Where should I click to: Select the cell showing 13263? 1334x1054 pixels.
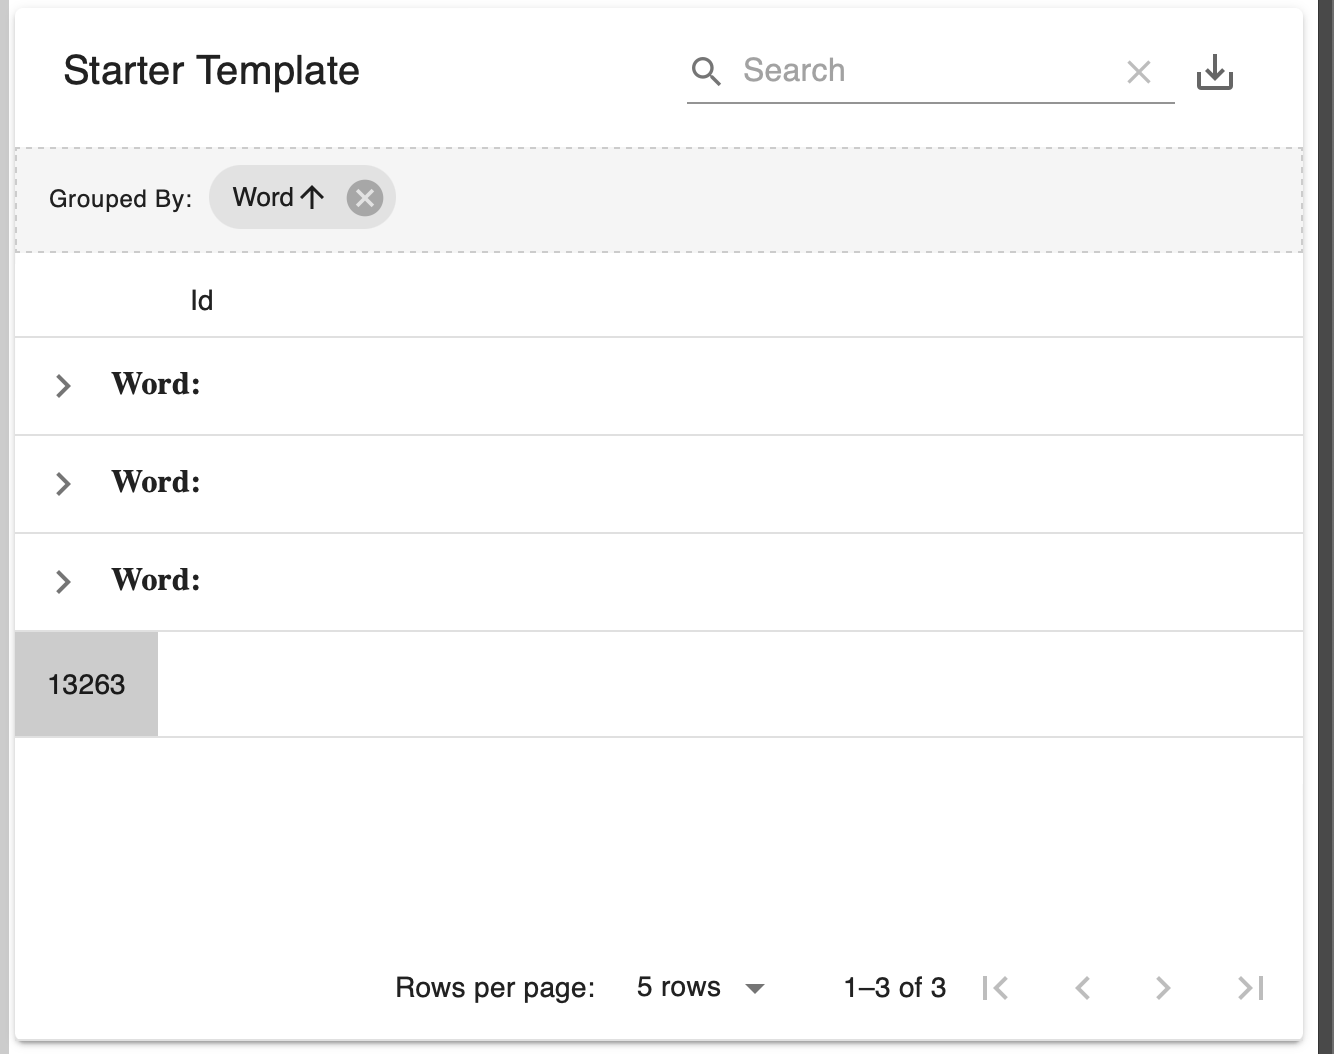tap(86, 684)
